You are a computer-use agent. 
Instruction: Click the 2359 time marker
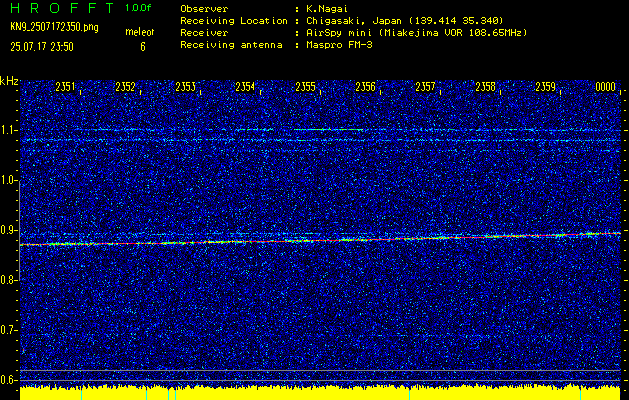pyautogui.click(x=546, y=87)
